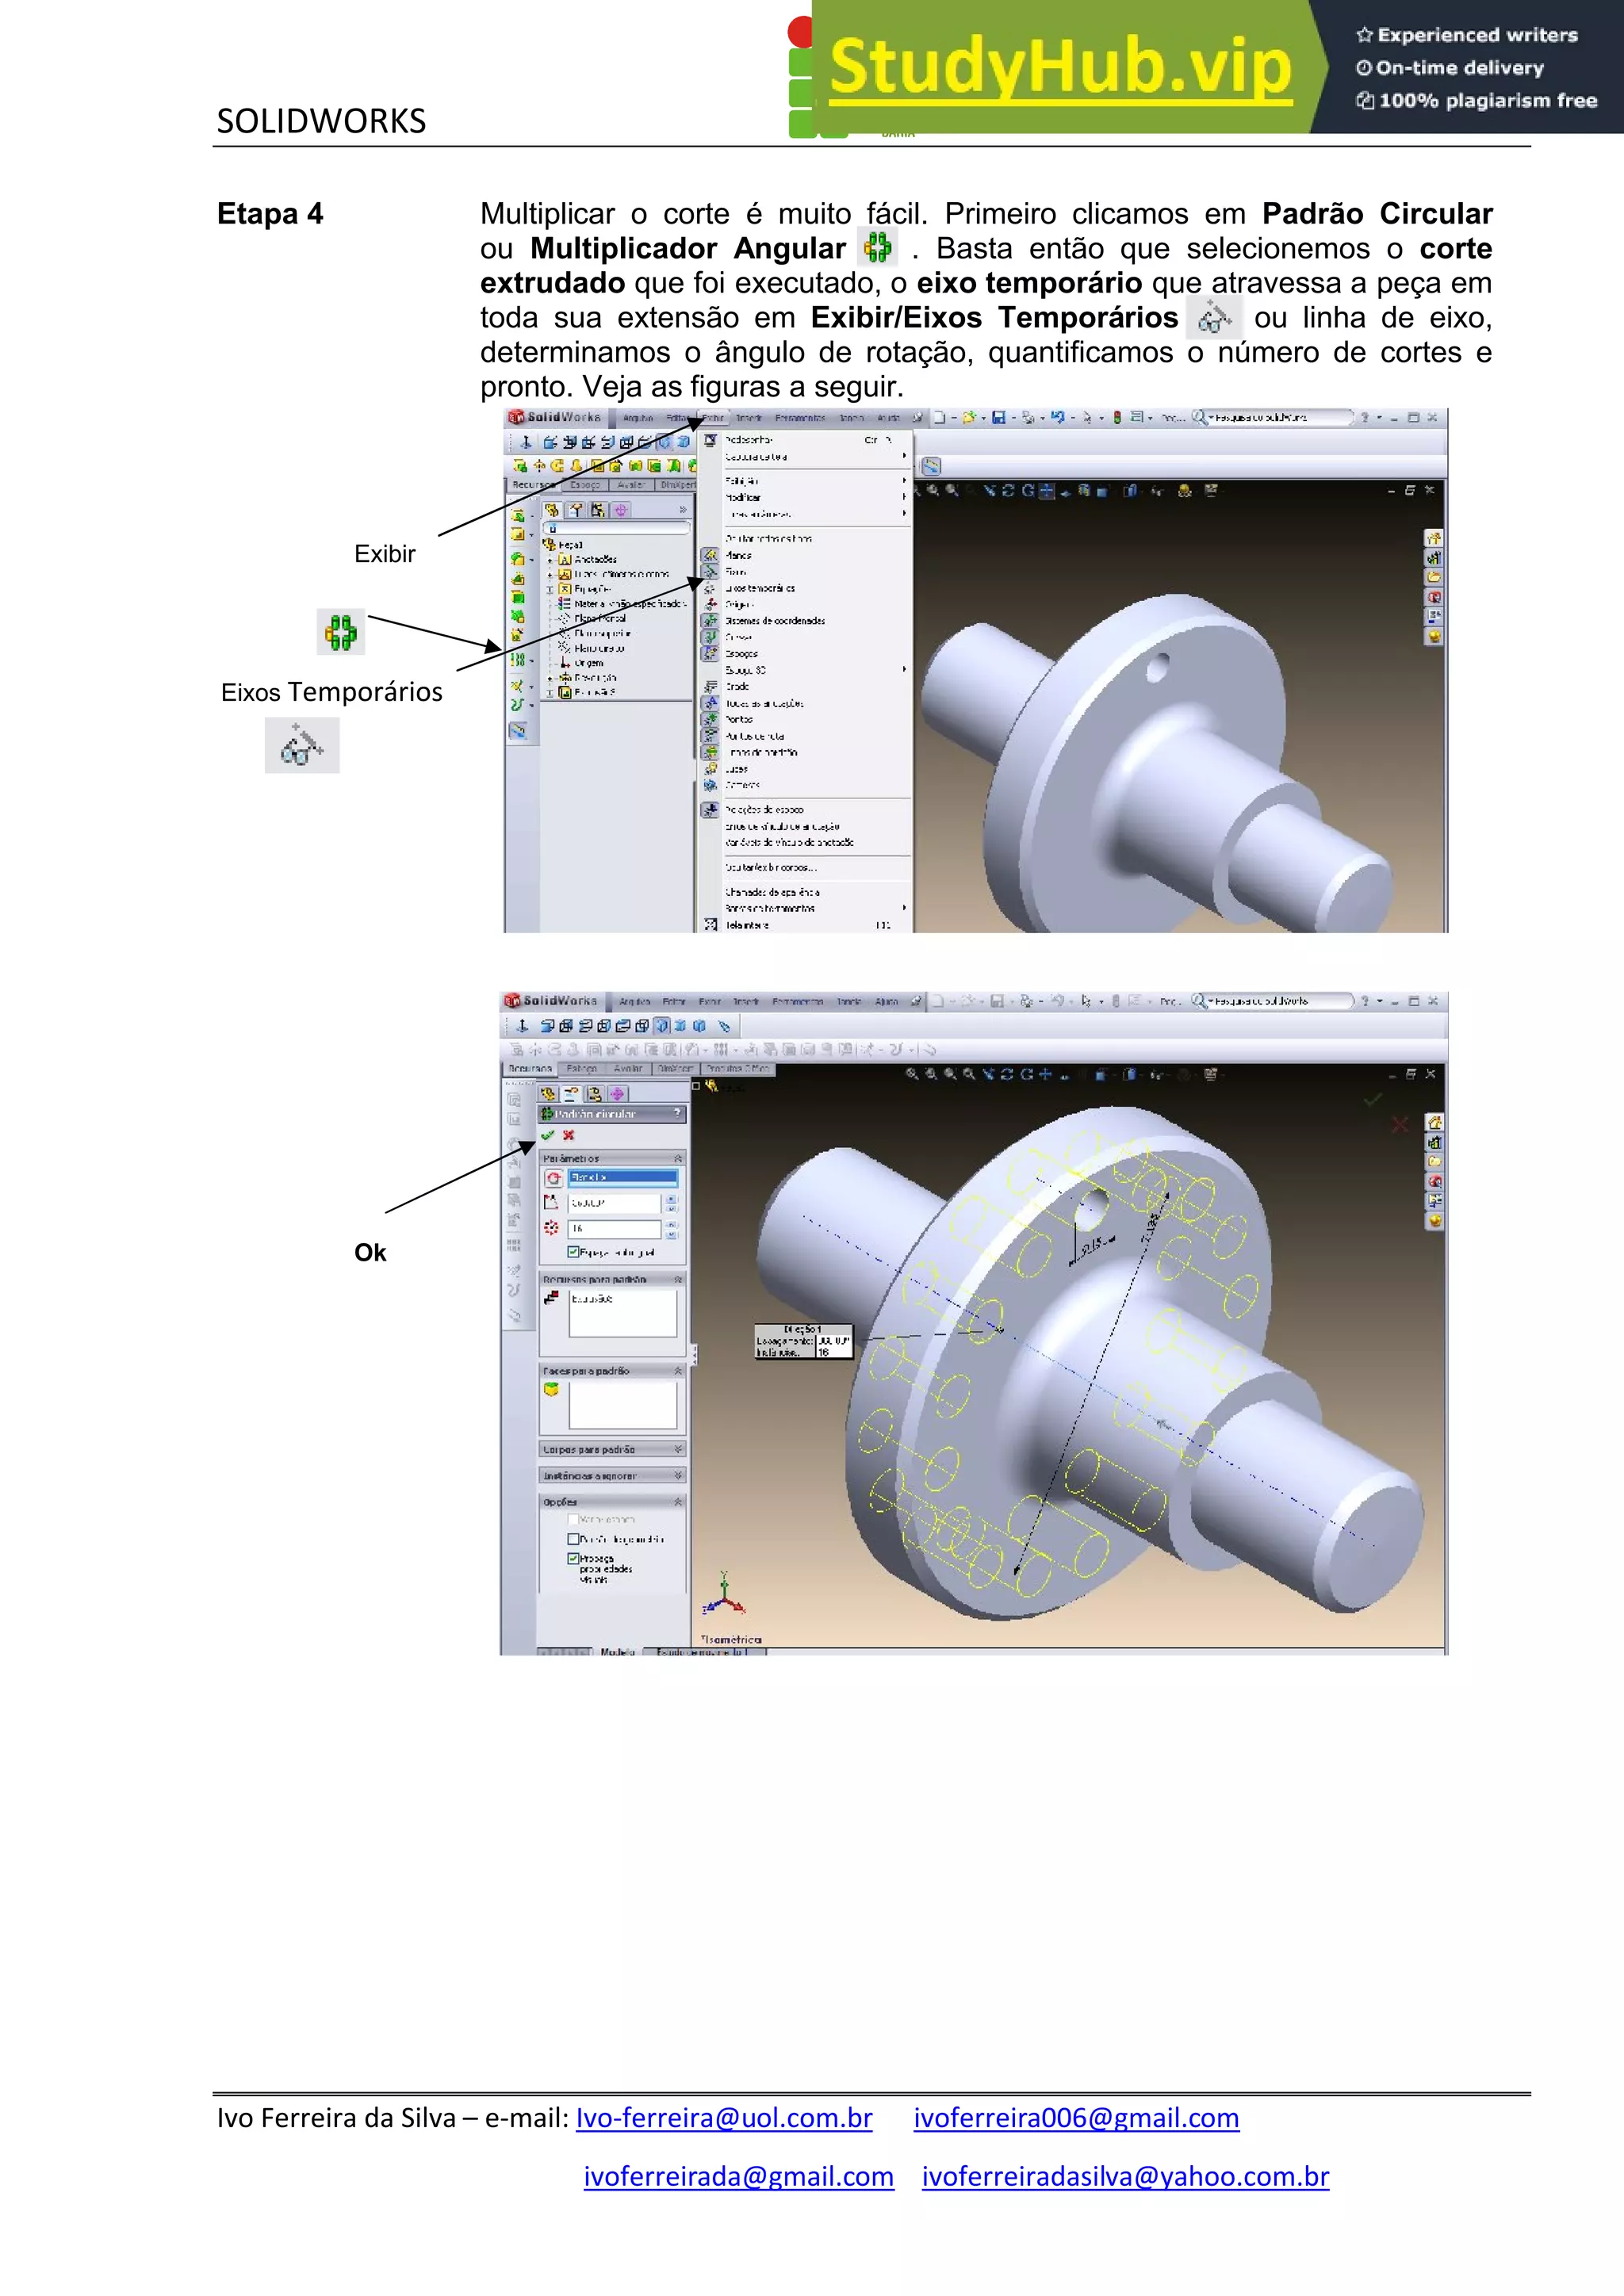Open the ConfigurationManager tab icon in Exibir-menu screenshot
The height and width of the screenshot is (2296, 1624).
(598, 510)
